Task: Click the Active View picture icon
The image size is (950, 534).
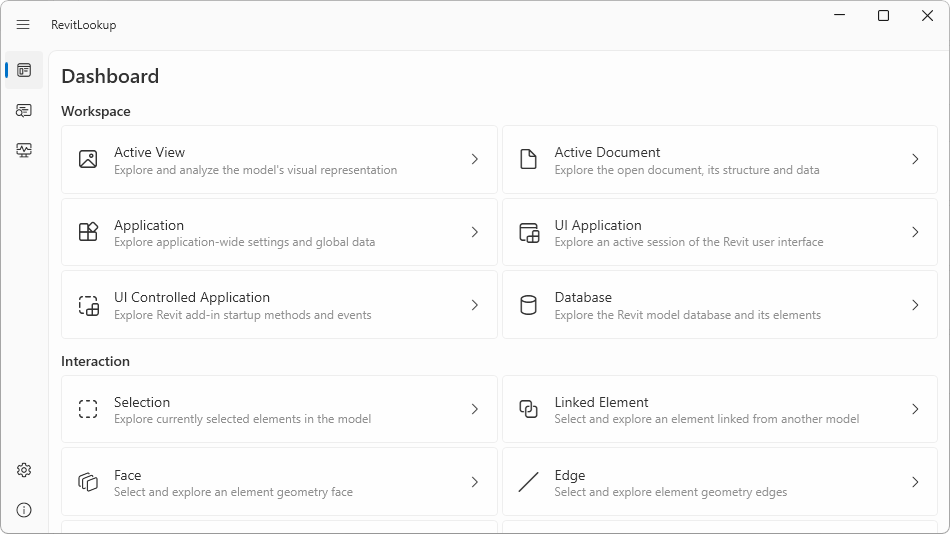Action: (88, 159)
